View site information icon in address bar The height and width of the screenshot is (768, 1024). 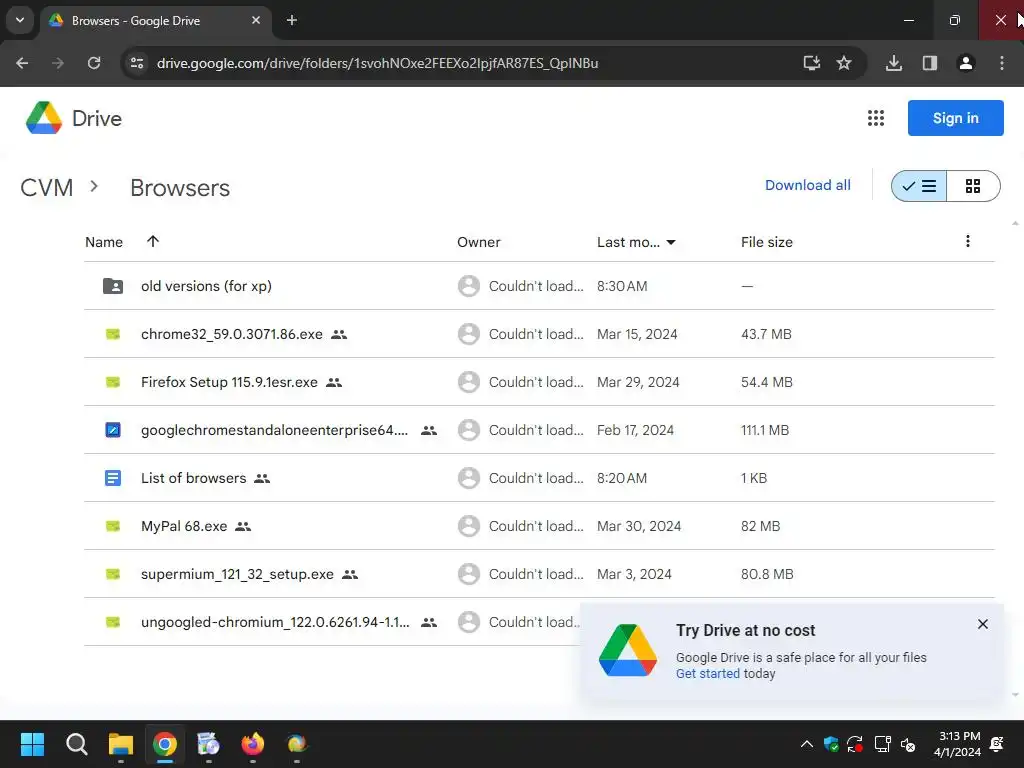pyautogui.click(x=137, y=63)
